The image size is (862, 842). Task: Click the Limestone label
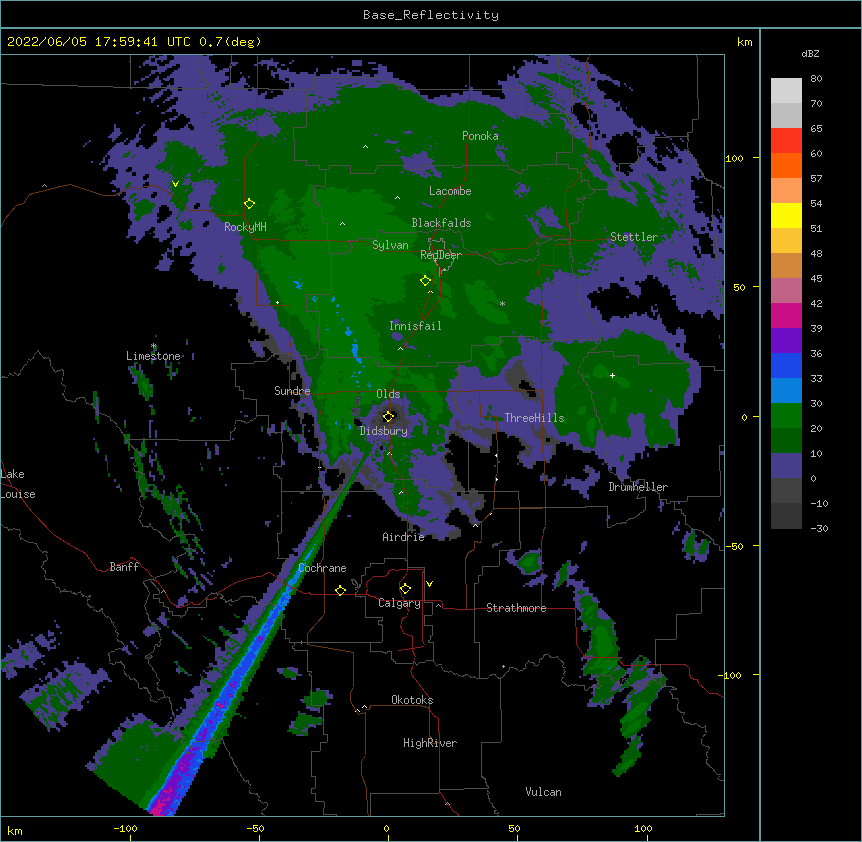pos(153,356)
